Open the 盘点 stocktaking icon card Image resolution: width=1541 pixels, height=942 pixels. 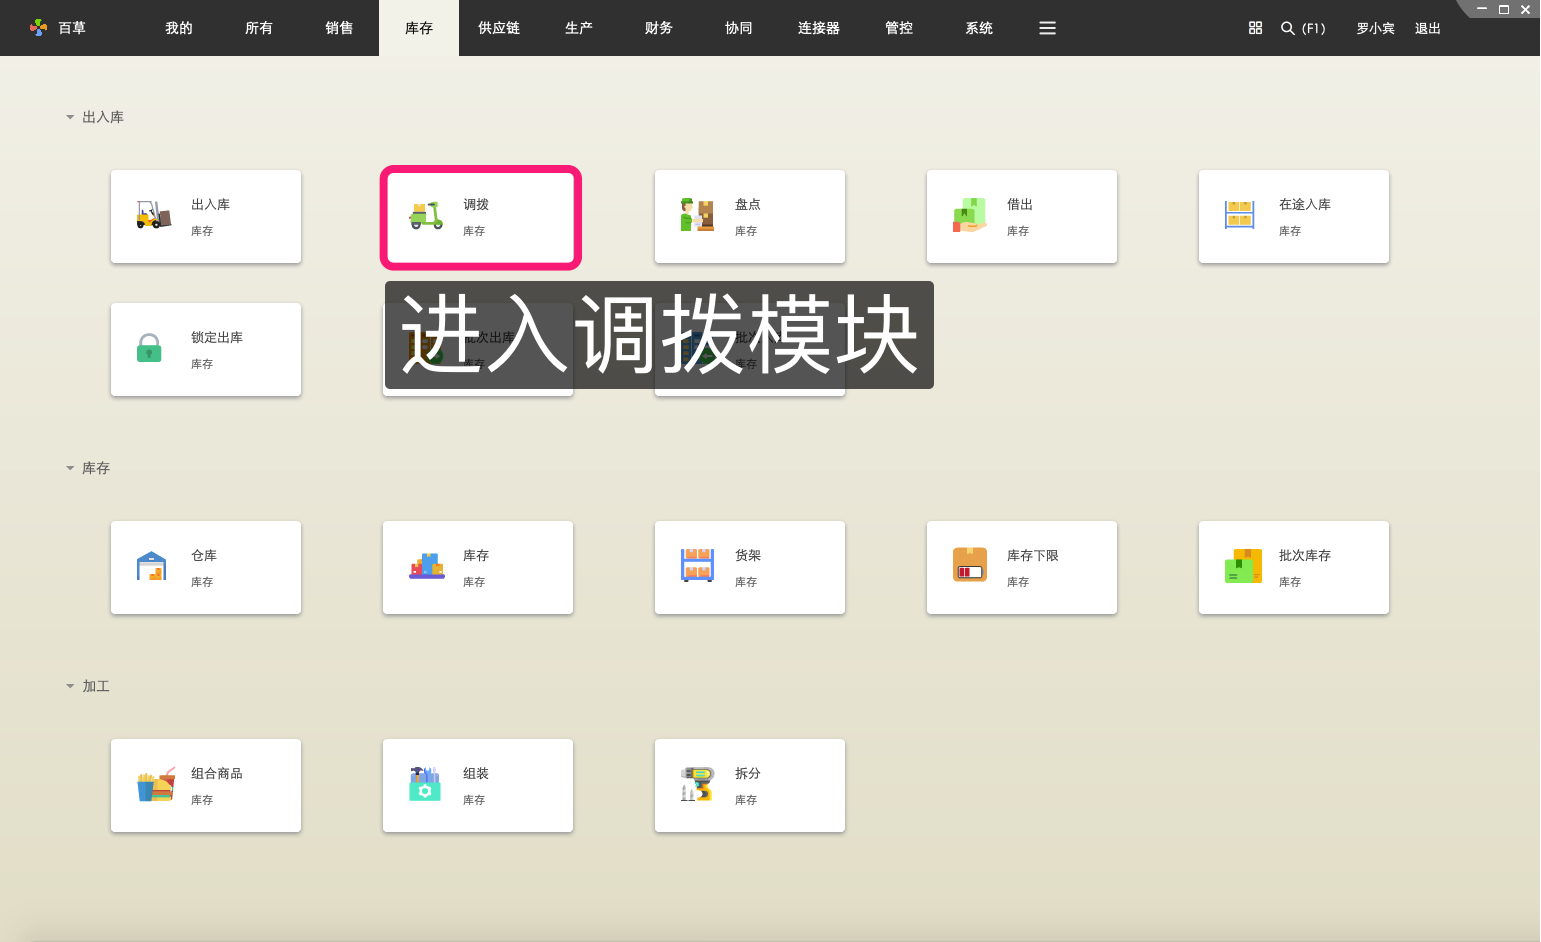pos(750,217)
